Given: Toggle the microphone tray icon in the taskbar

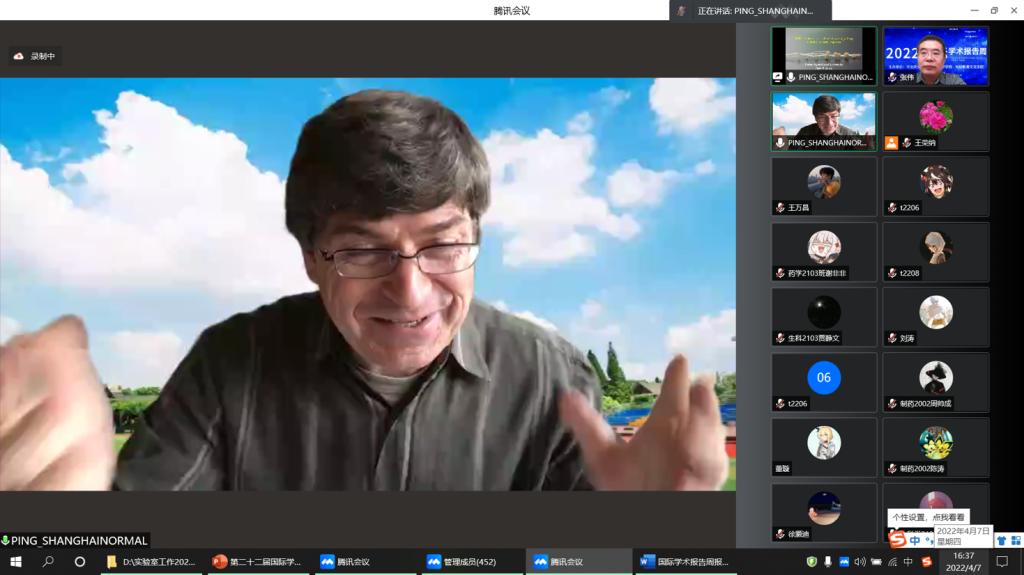Looking at the screenshot, I should (828, 562).
